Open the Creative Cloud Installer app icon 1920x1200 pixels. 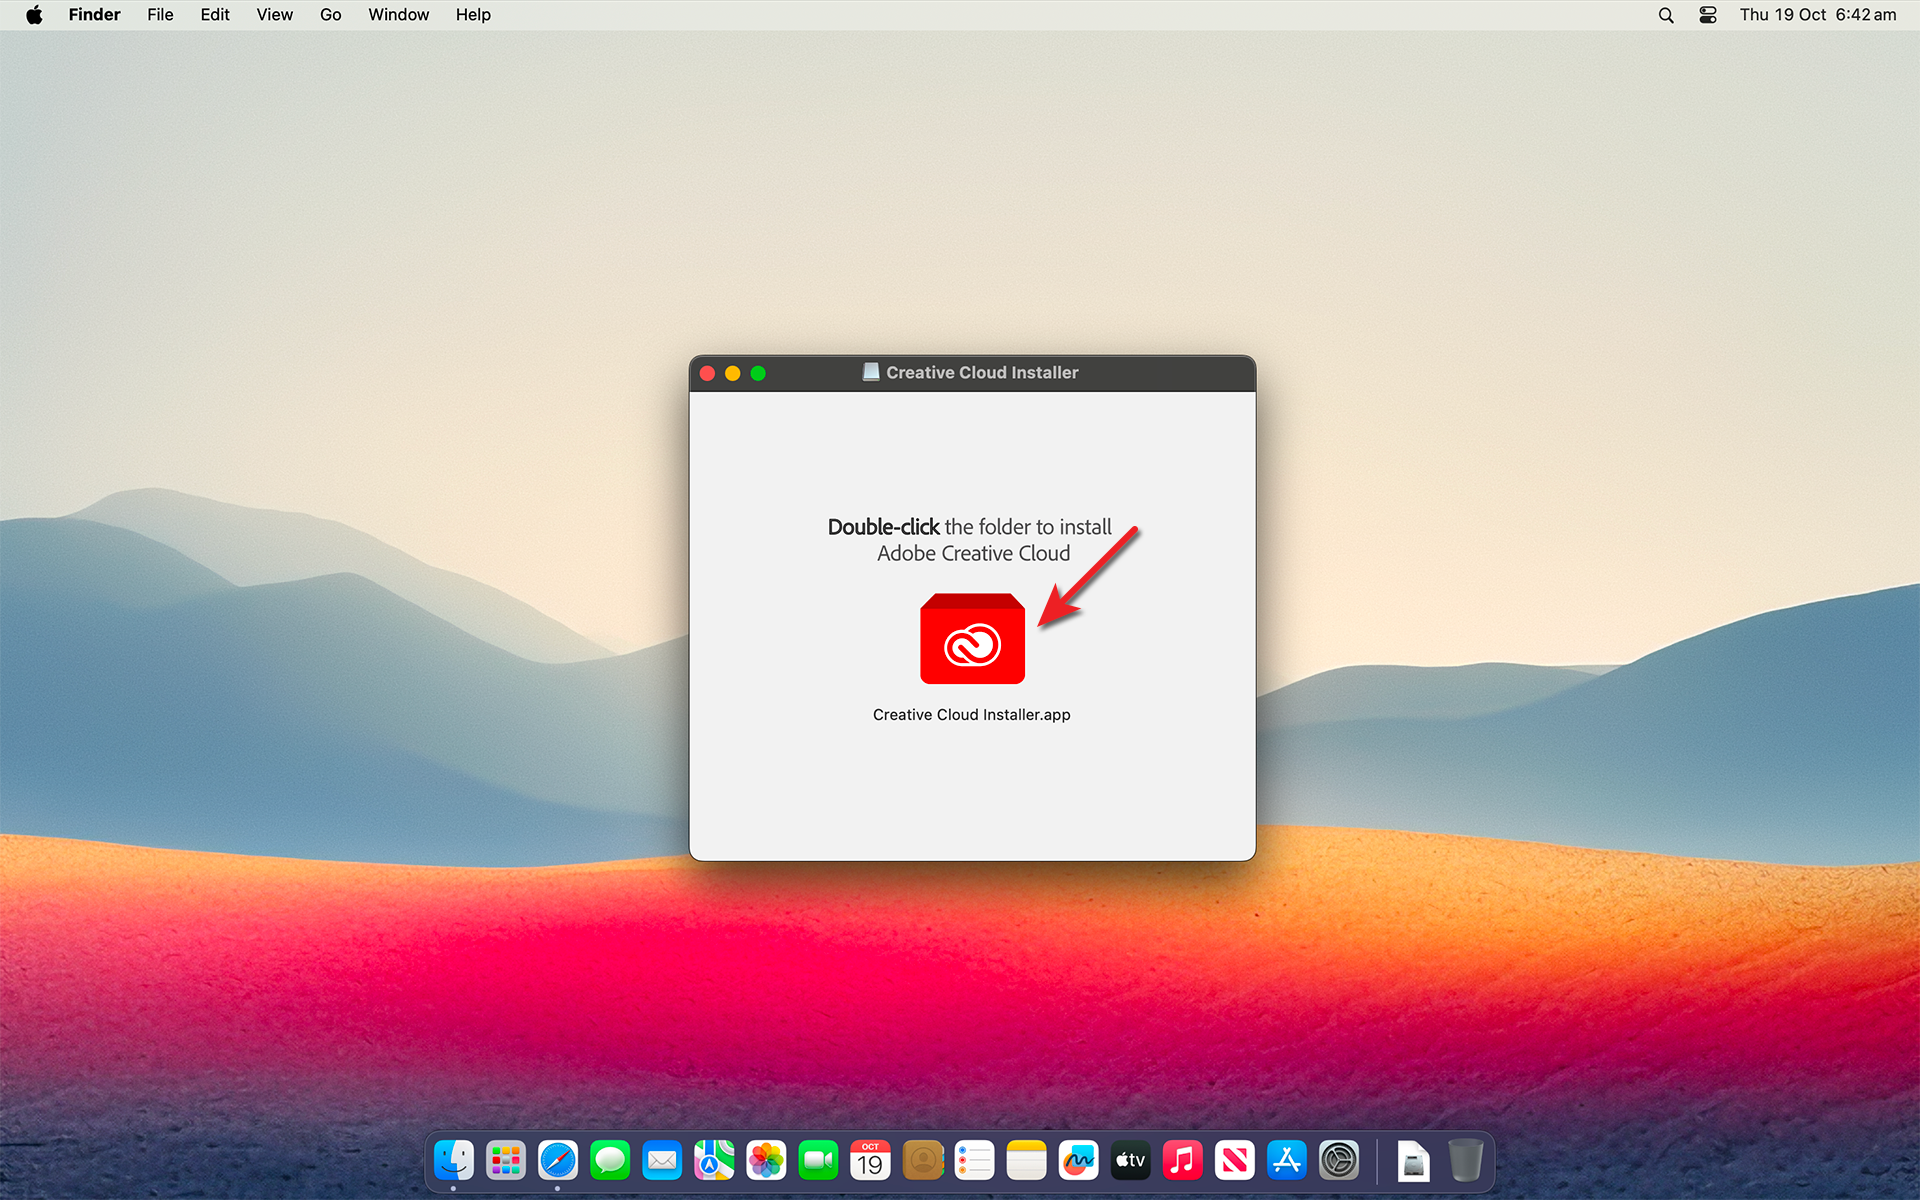972,639
